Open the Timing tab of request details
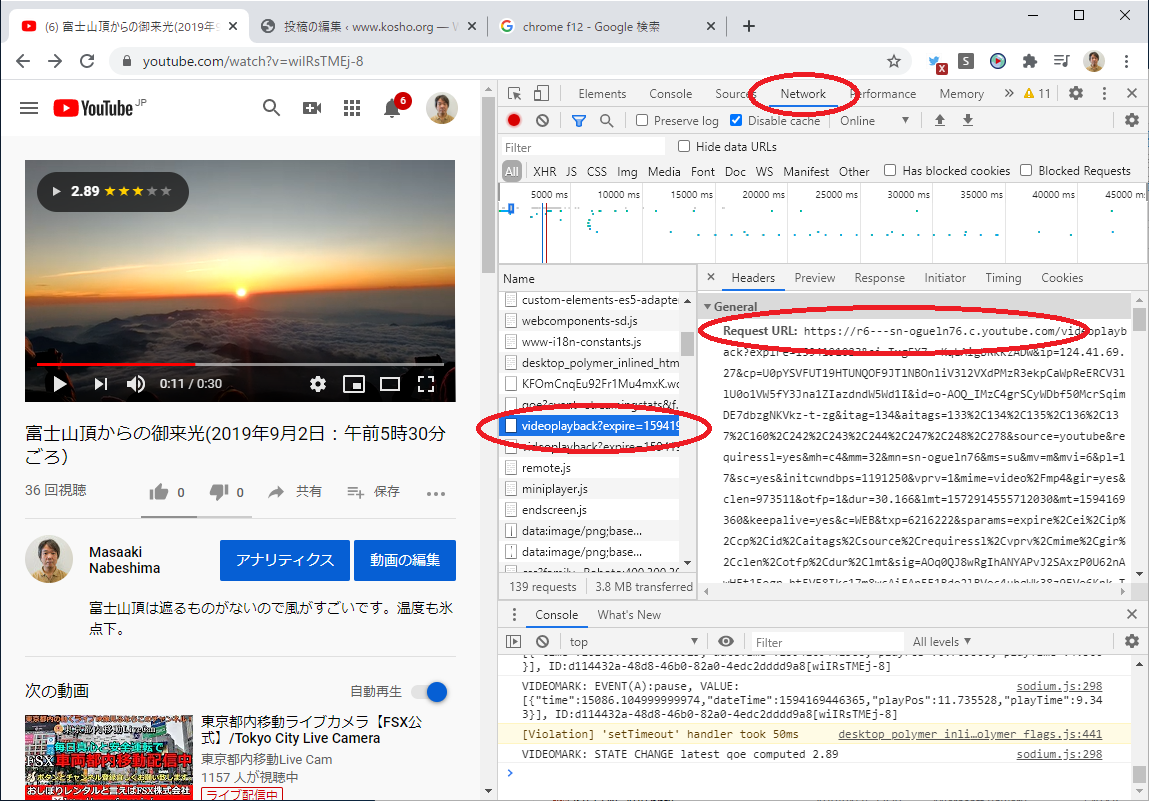 [x=1003, y=278]
